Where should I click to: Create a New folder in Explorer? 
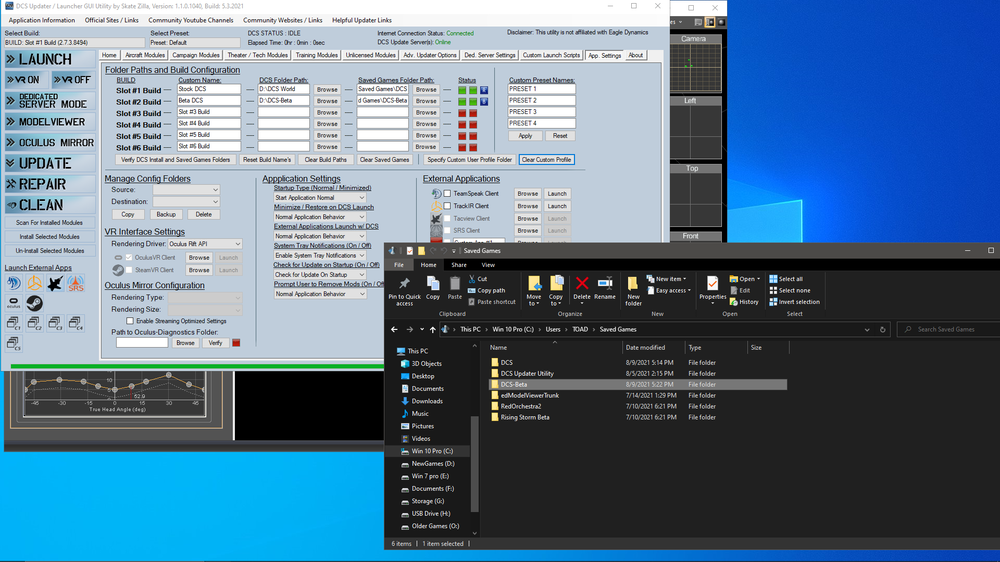click(633, 291)
